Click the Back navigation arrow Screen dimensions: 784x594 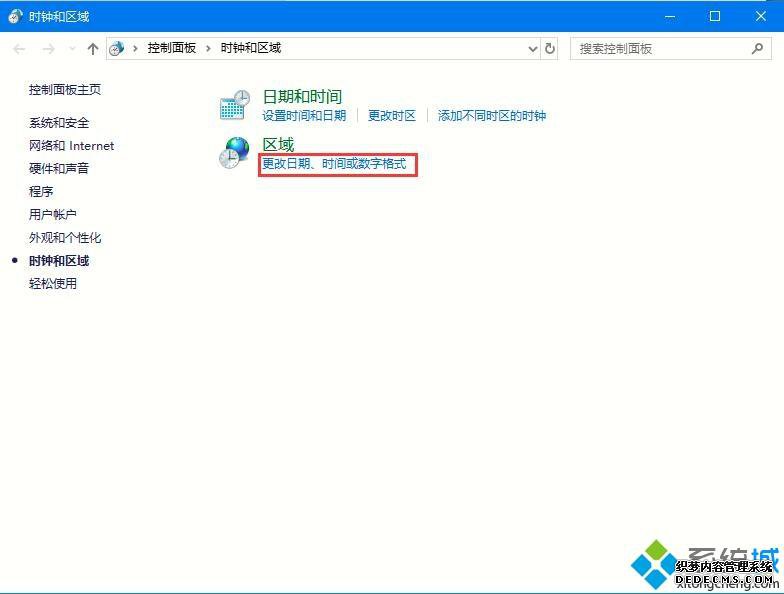pyautogui.click(x=20, y=48)
